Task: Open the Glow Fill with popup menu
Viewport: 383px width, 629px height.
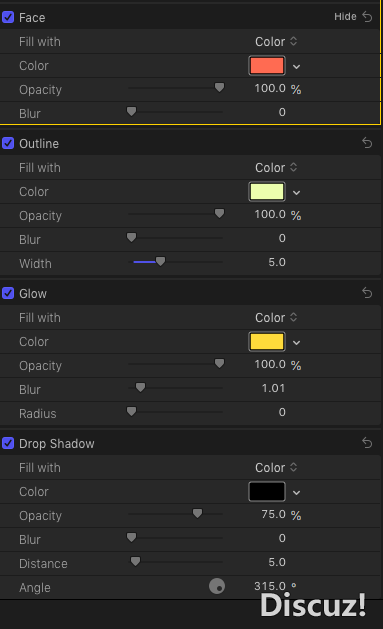Action: (276, 317)
